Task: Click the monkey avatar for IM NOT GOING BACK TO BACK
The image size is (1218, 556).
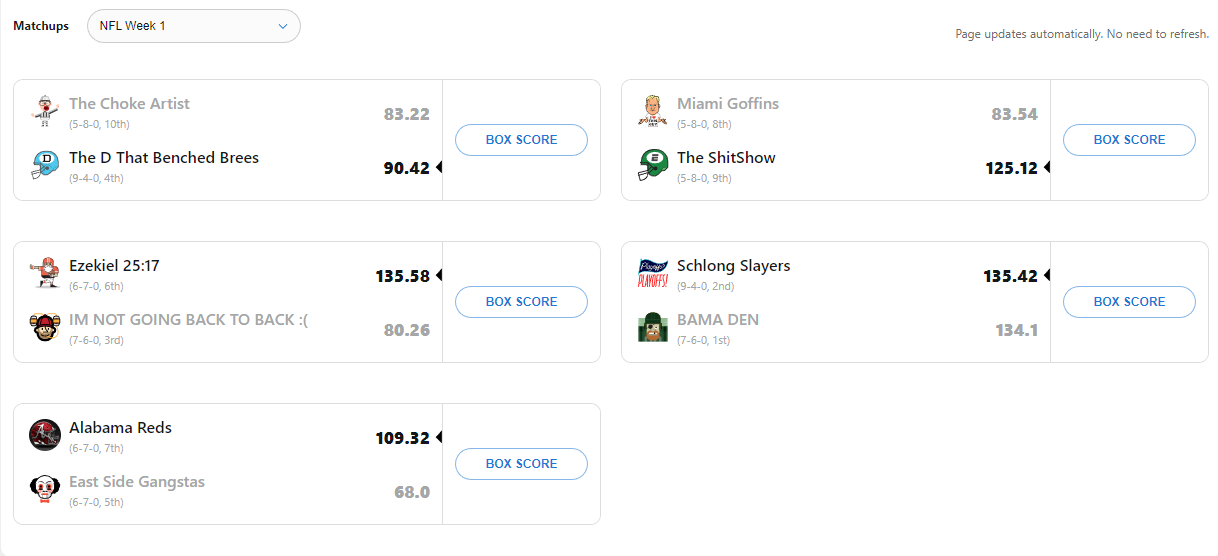Action: click(x=44, y=326)
